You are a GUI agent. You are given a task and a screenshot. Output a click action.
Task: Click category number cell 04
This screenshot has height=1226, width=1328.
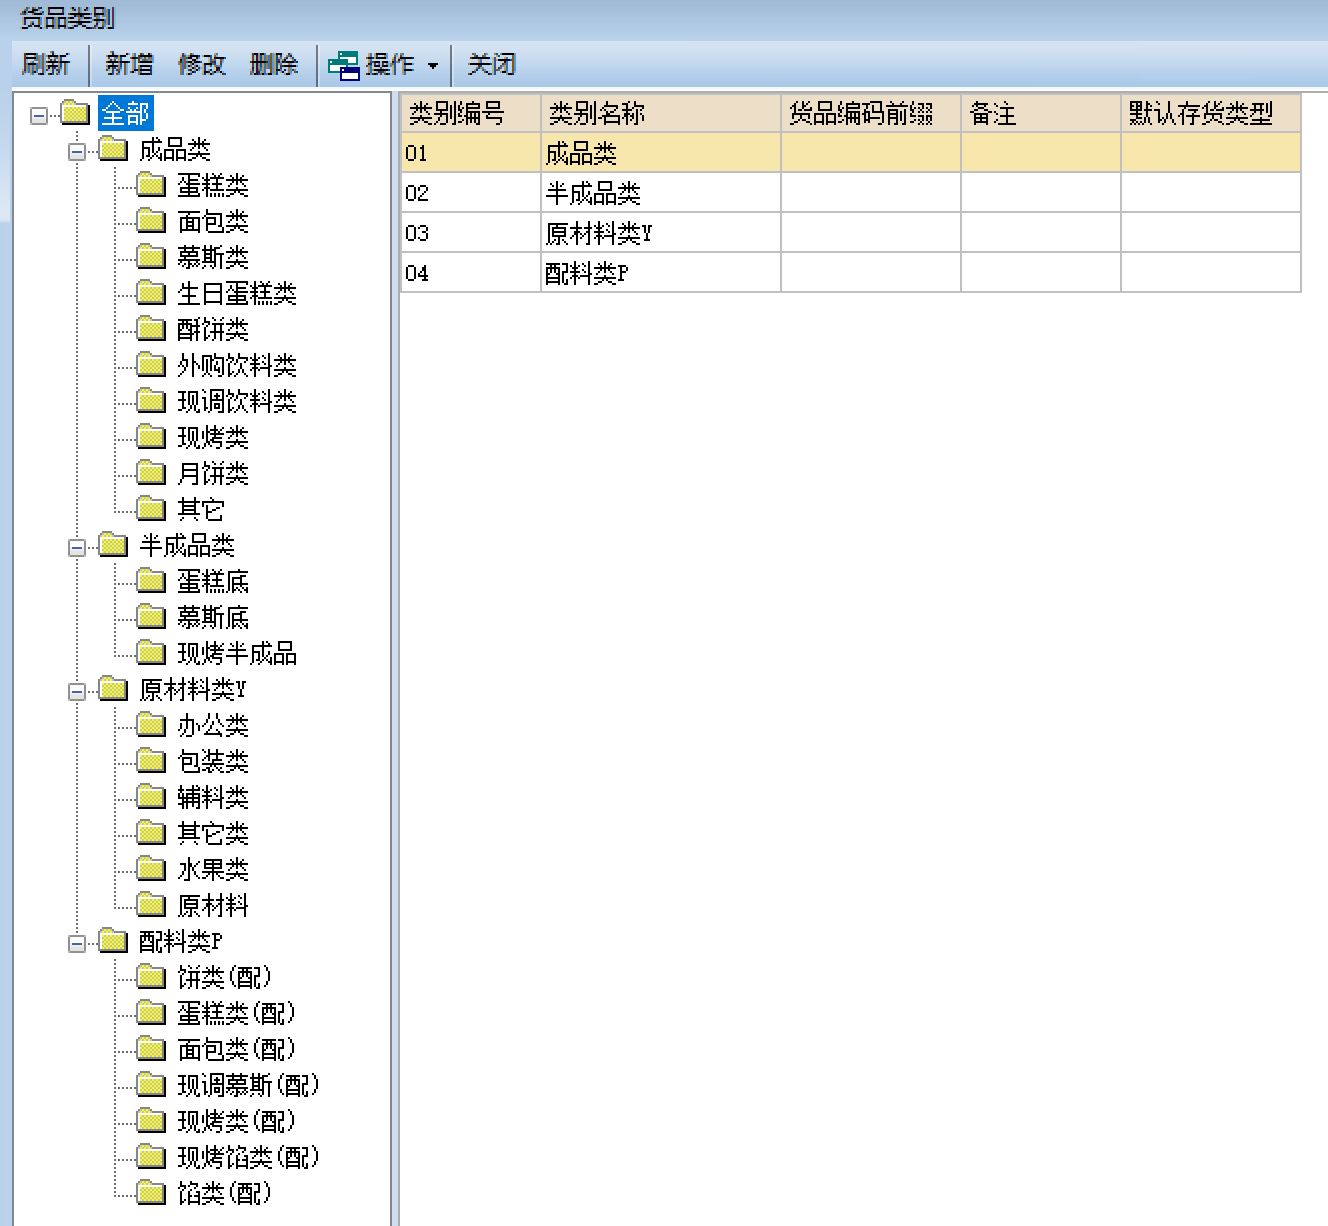tap(471, 273)
